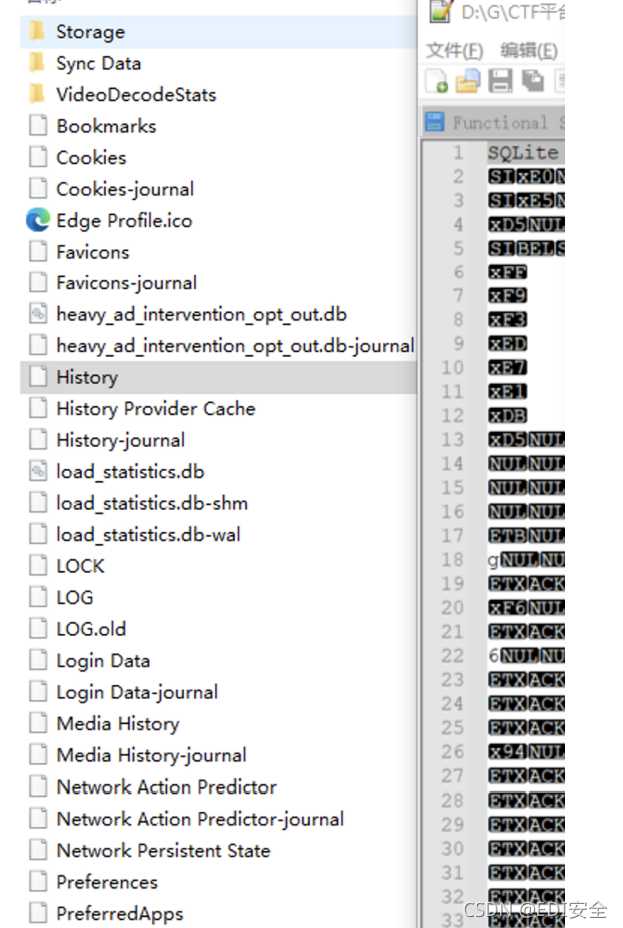Screen dimensions: 623x928
Task: Select the Media History-journal file
Action: tap(151, 755)
